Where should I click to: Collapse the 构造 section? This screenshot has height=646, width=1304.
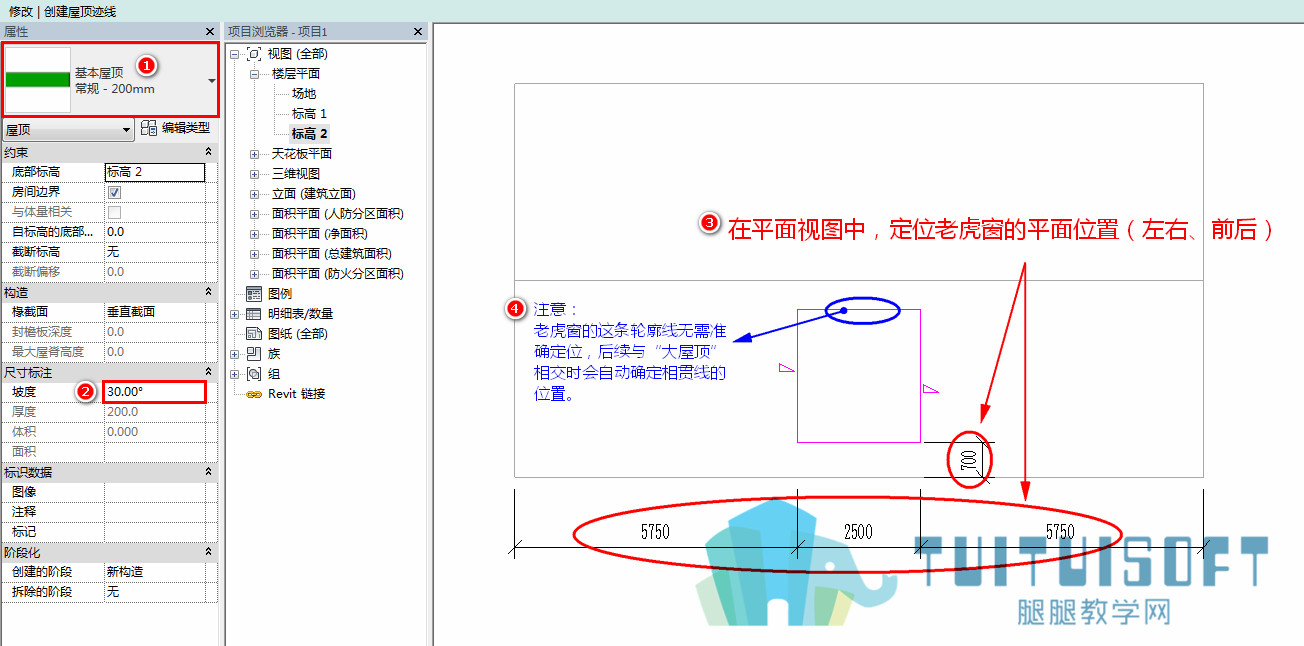pos(208,292)
